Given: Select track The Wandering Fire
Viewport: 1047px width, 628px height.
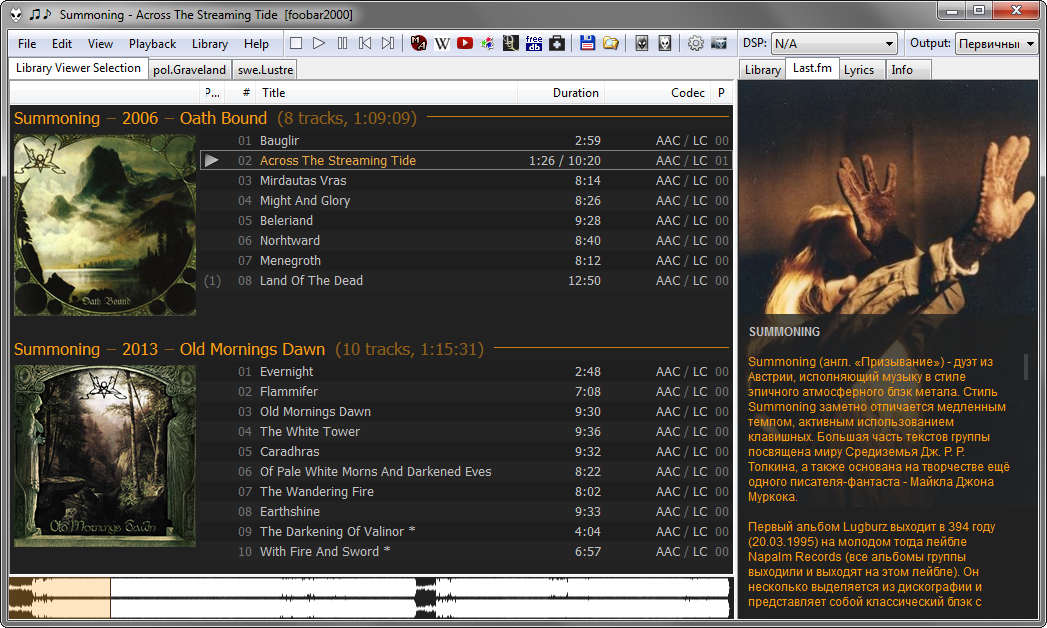Looking at the screenshot, I should click(x=466, y=492).
